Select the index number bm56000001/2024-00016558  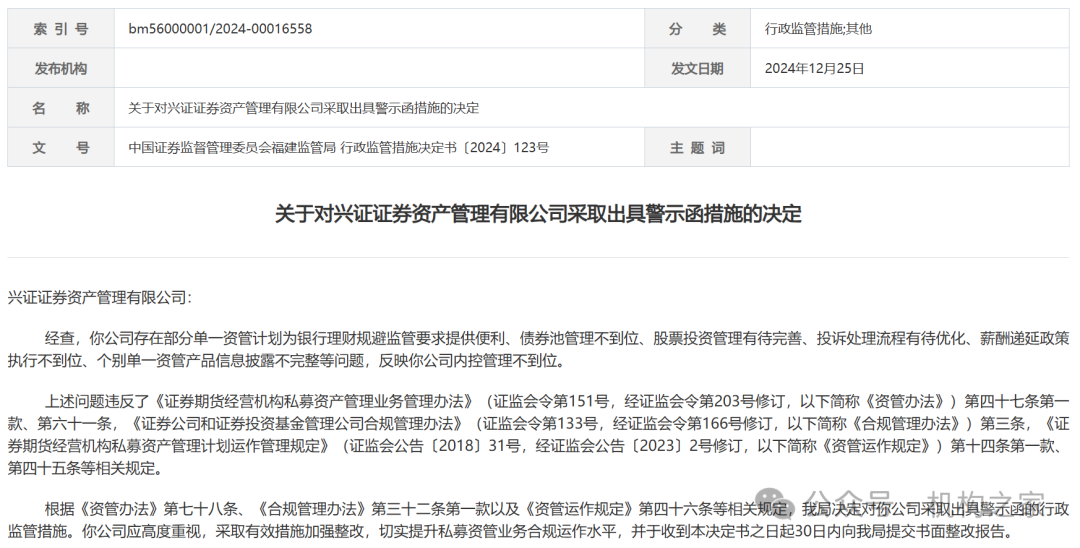click(x=220, y=29)
